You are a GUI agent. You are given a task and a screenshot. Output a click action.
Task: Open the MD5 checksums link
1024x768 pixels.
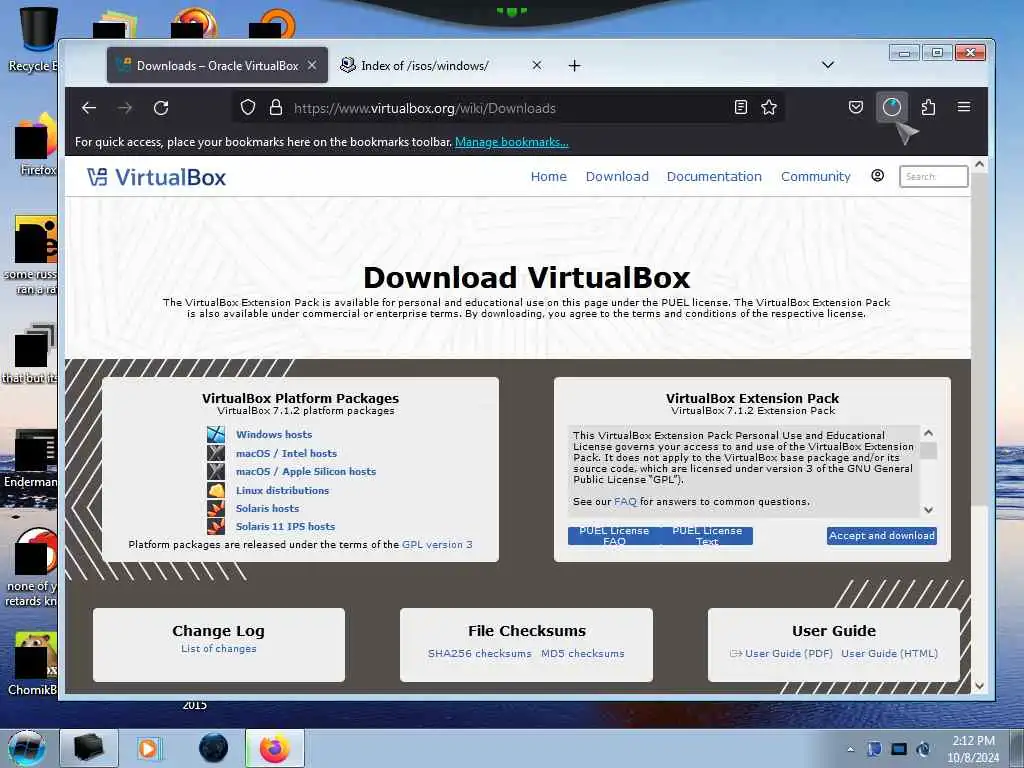583,654
